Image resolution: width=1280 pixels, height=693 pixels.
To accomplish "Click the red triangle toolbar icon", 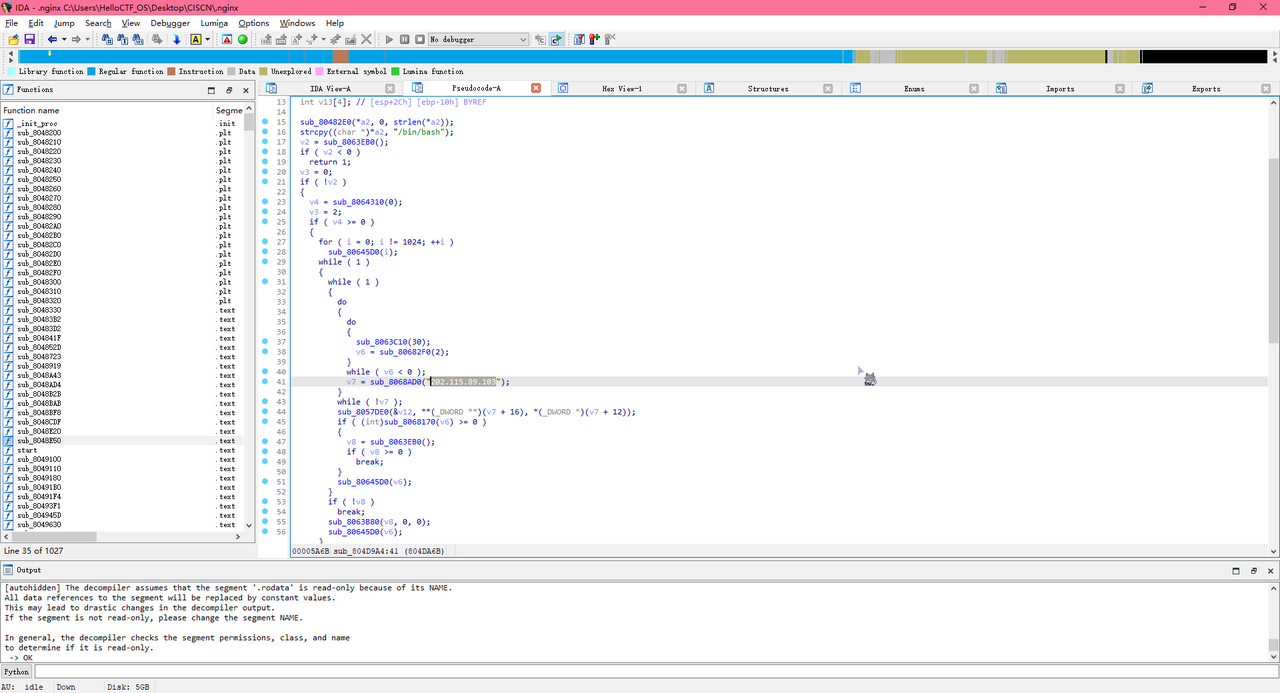I will 227,39.
